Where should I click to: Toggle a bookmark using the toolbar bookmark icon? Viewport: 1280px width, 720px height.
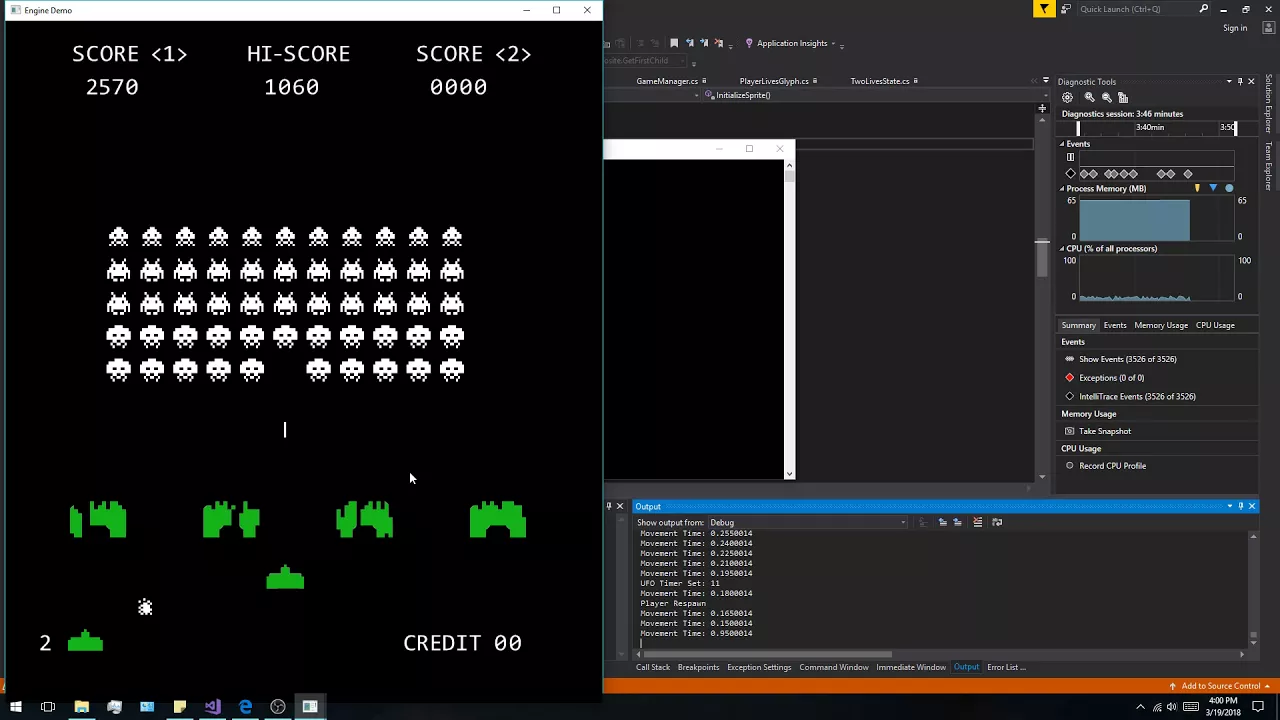tap(674, 43)
